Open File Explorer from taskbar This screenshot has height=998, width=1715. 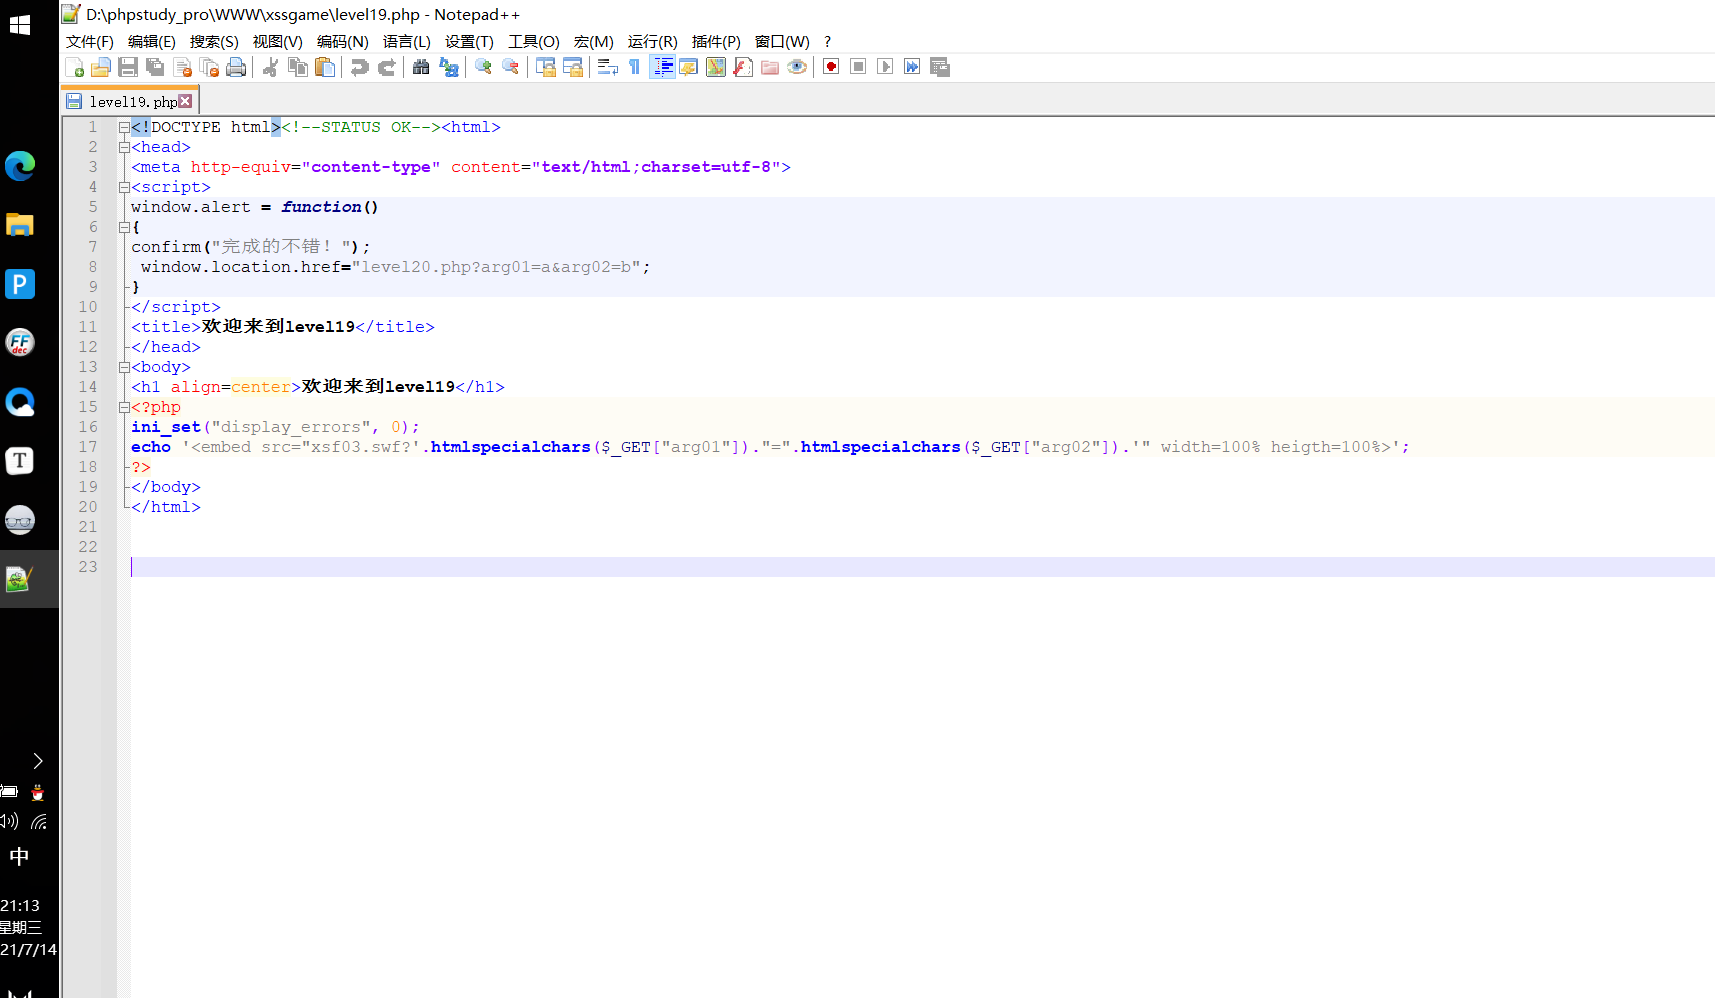tap(20, 225)
